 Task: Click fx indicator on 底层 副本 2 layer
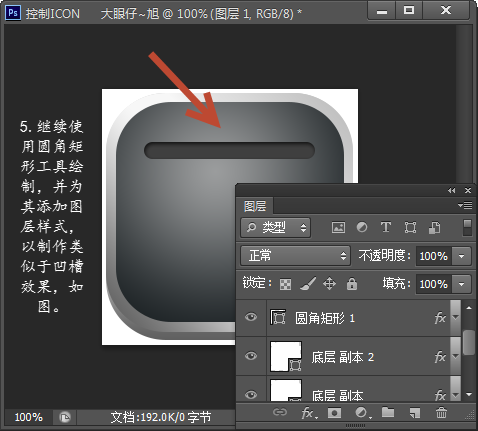[440, 357]
